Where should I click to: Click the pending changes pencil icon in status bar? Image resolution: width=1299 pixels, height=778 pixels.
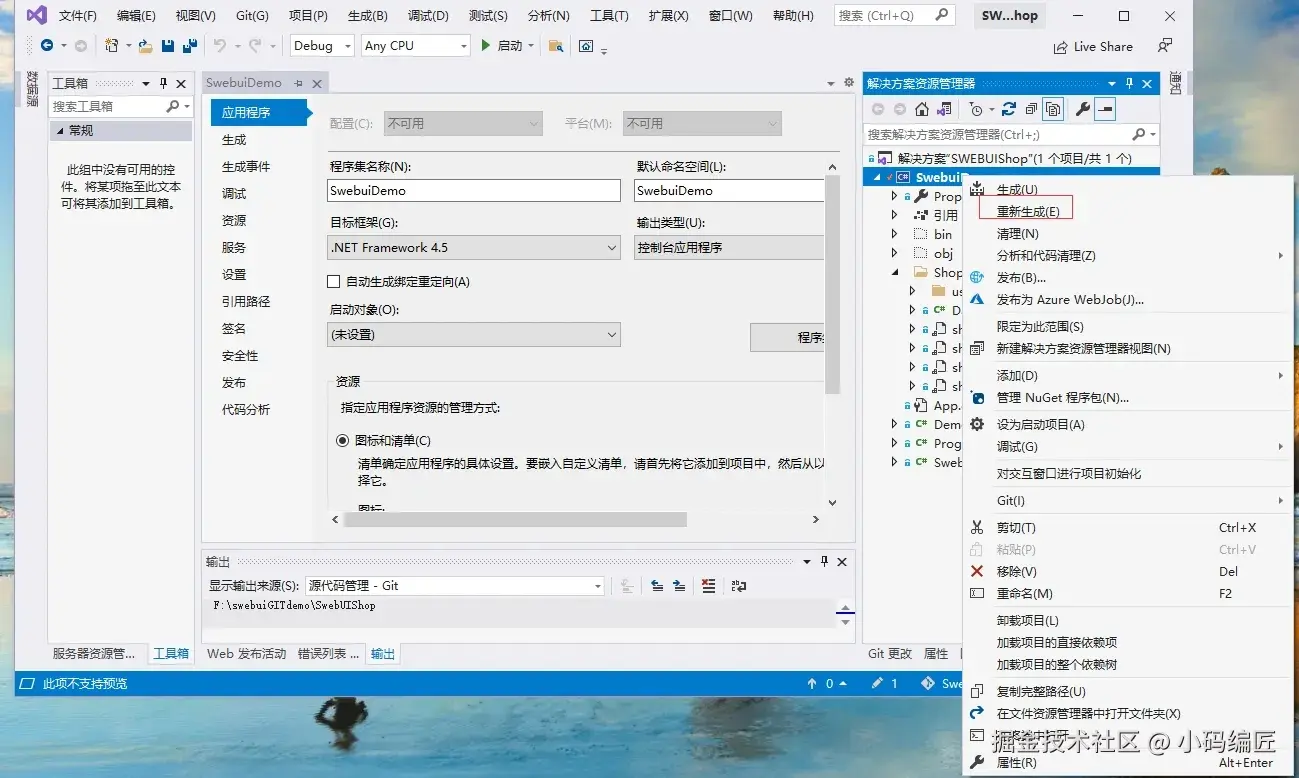tap(877, 684)
